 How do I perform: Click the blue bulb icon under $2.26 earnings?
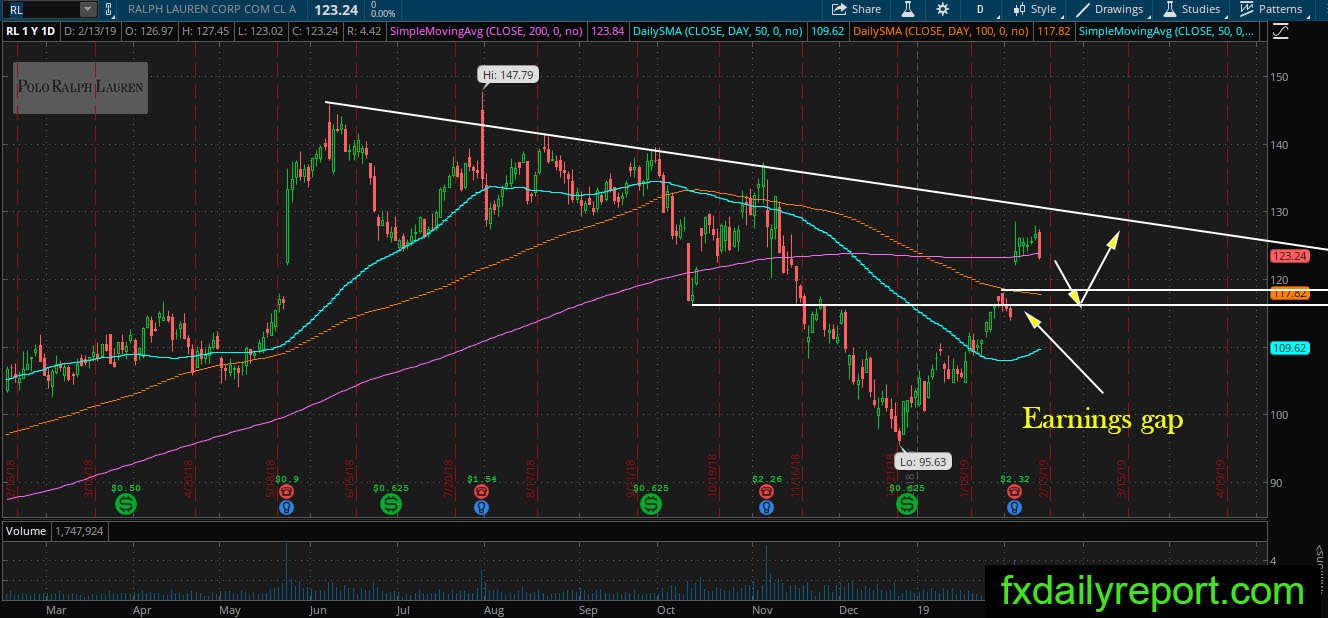point(766,507)
